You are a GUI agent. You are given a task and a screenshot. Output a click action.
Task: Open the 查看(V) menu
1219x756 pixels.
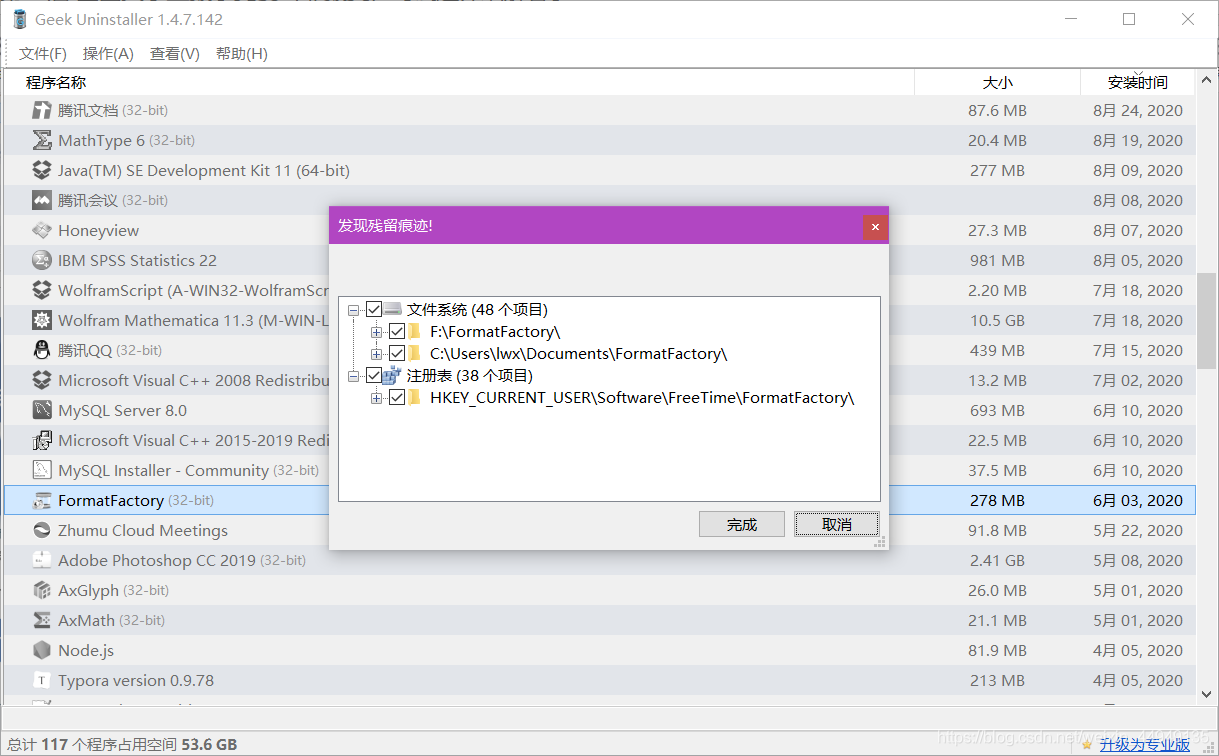click(175, 54)
